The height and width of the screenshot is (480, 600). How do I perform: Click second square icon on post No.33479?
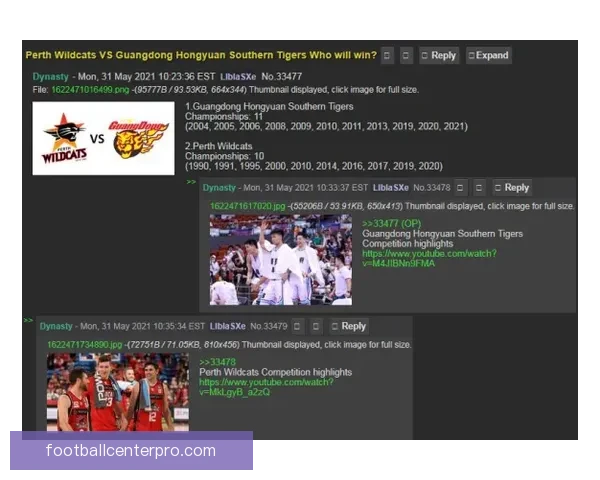point(316,326)
